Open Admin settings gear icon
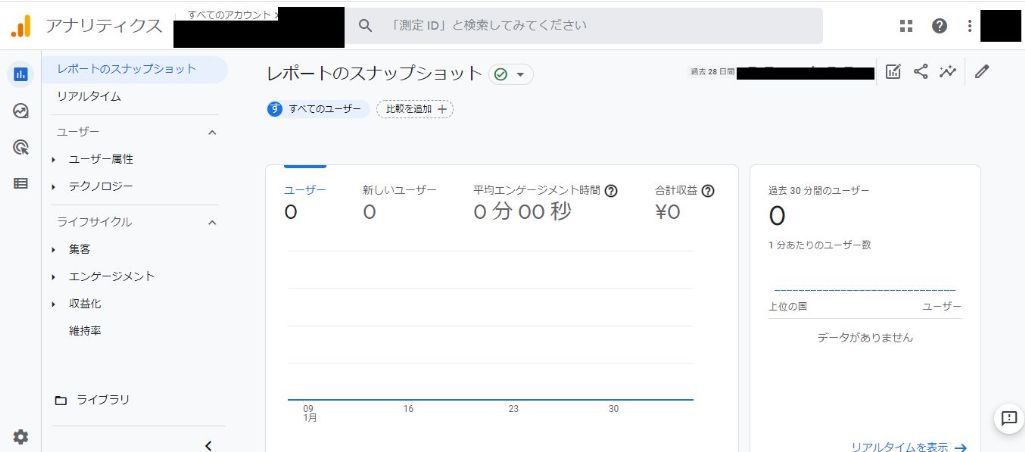Screen dimensions: 1025x452 pos(21,436)
